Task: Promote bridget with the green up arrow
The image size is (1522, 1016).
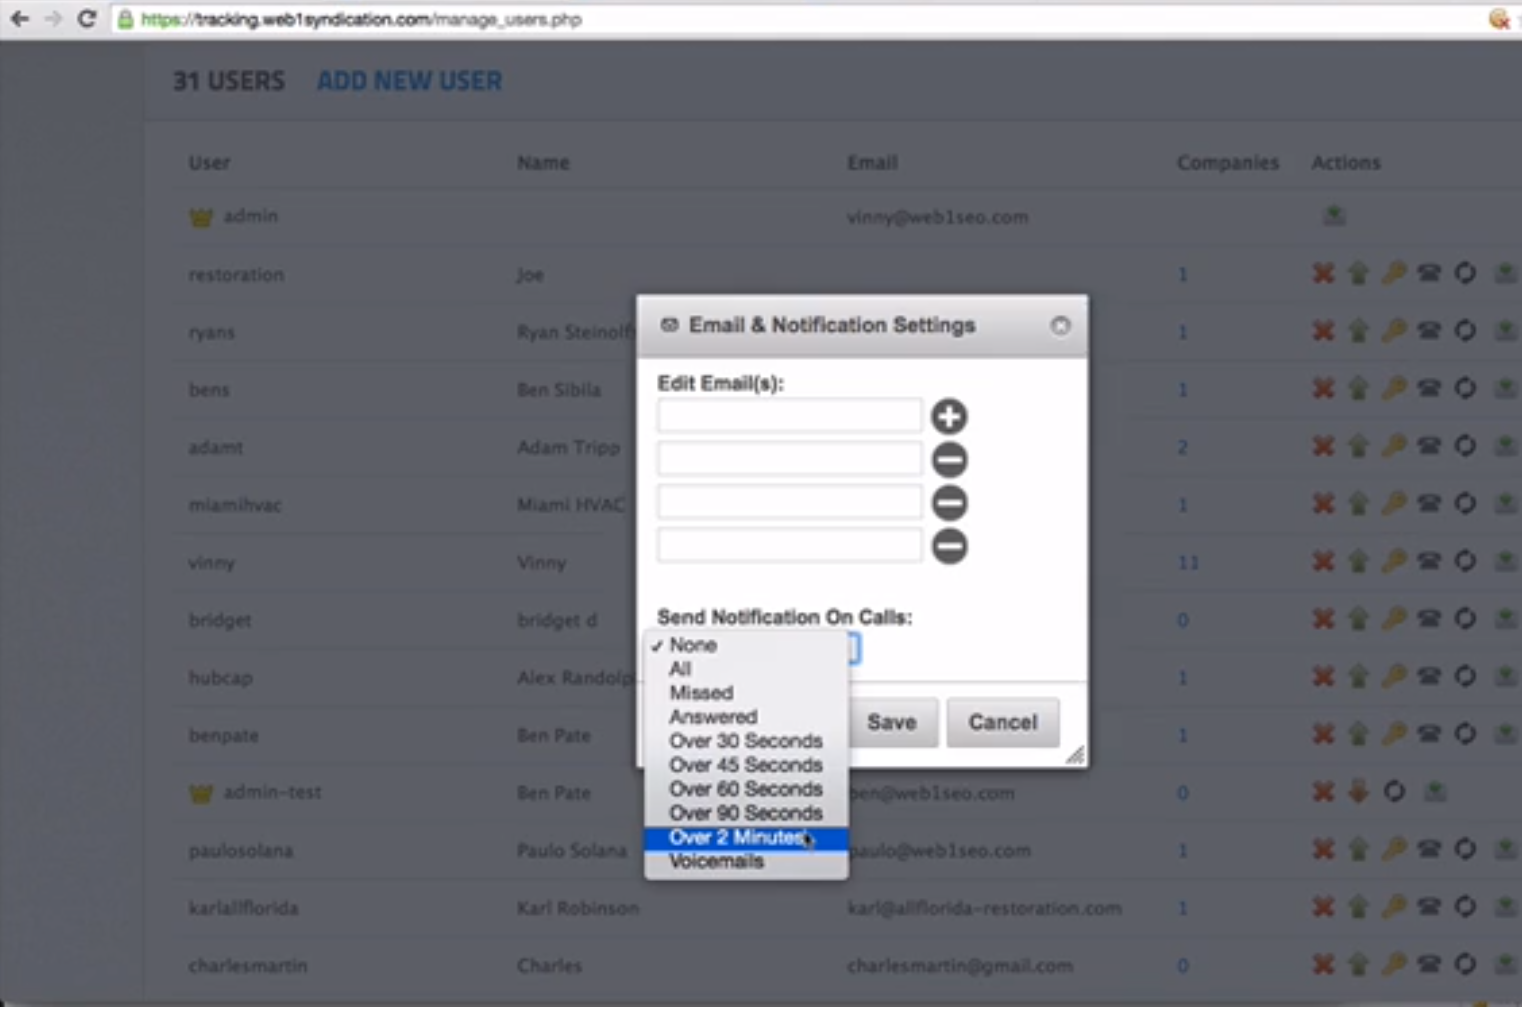Action: click(1358, 620)
